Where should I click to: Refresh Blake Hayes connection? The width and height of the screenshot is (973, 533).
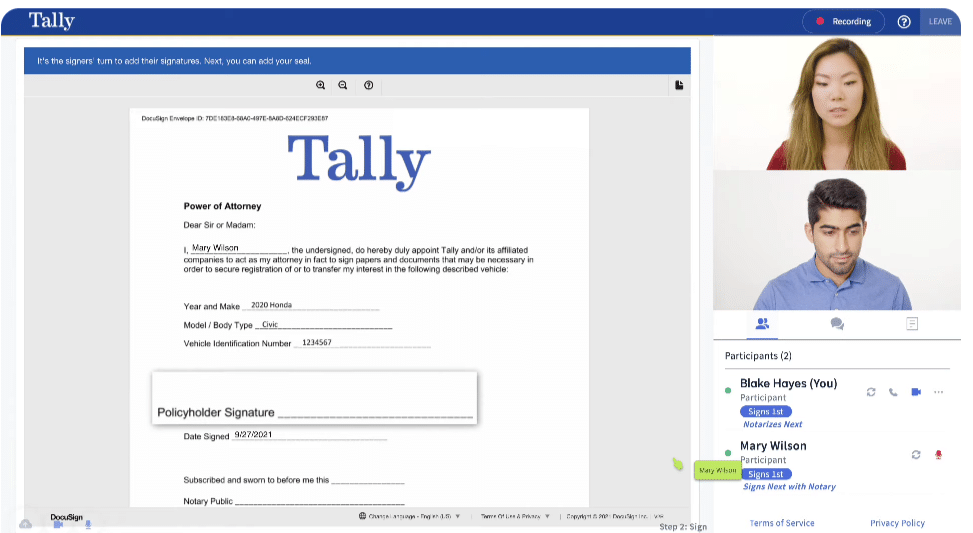click(871, 392)
